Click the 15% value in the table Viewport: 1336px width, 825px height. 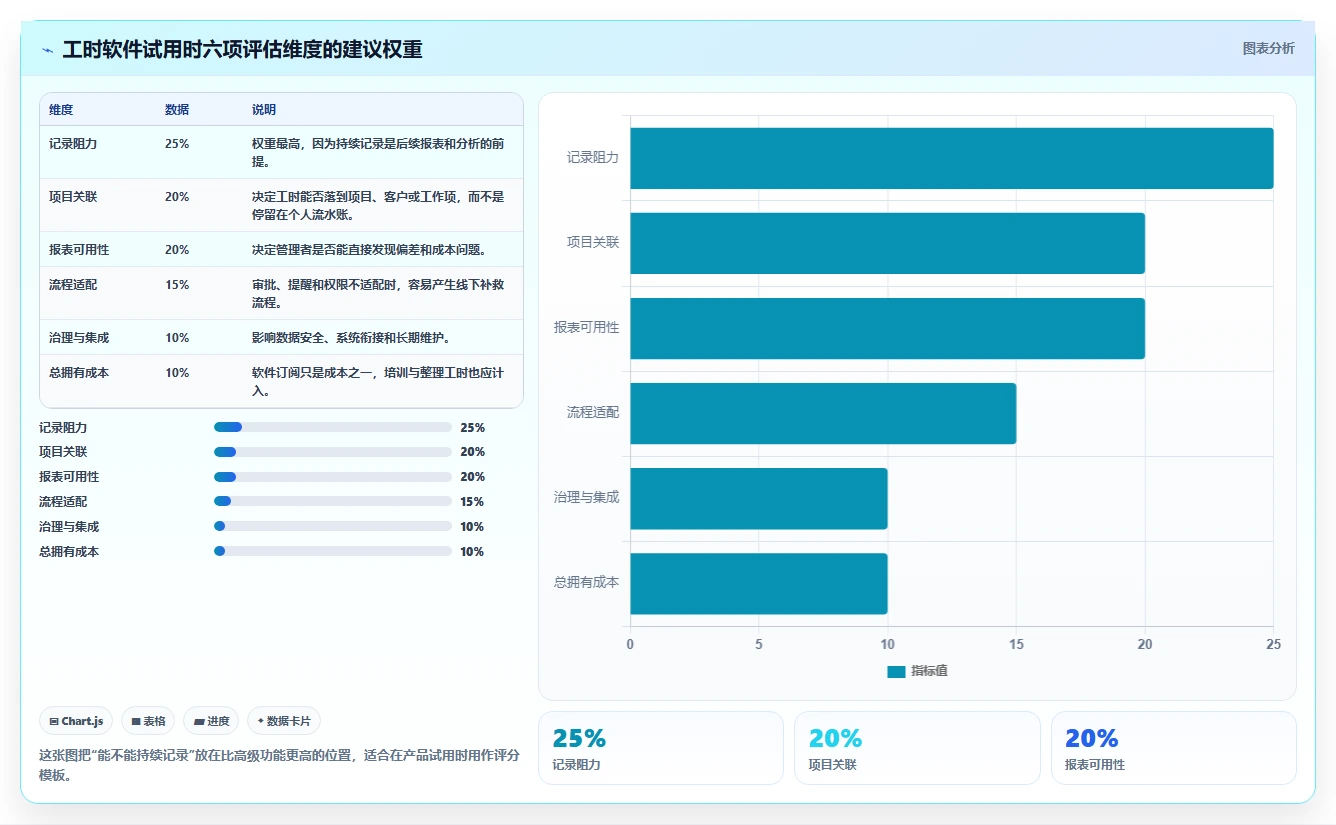click(x=177, y=285)
